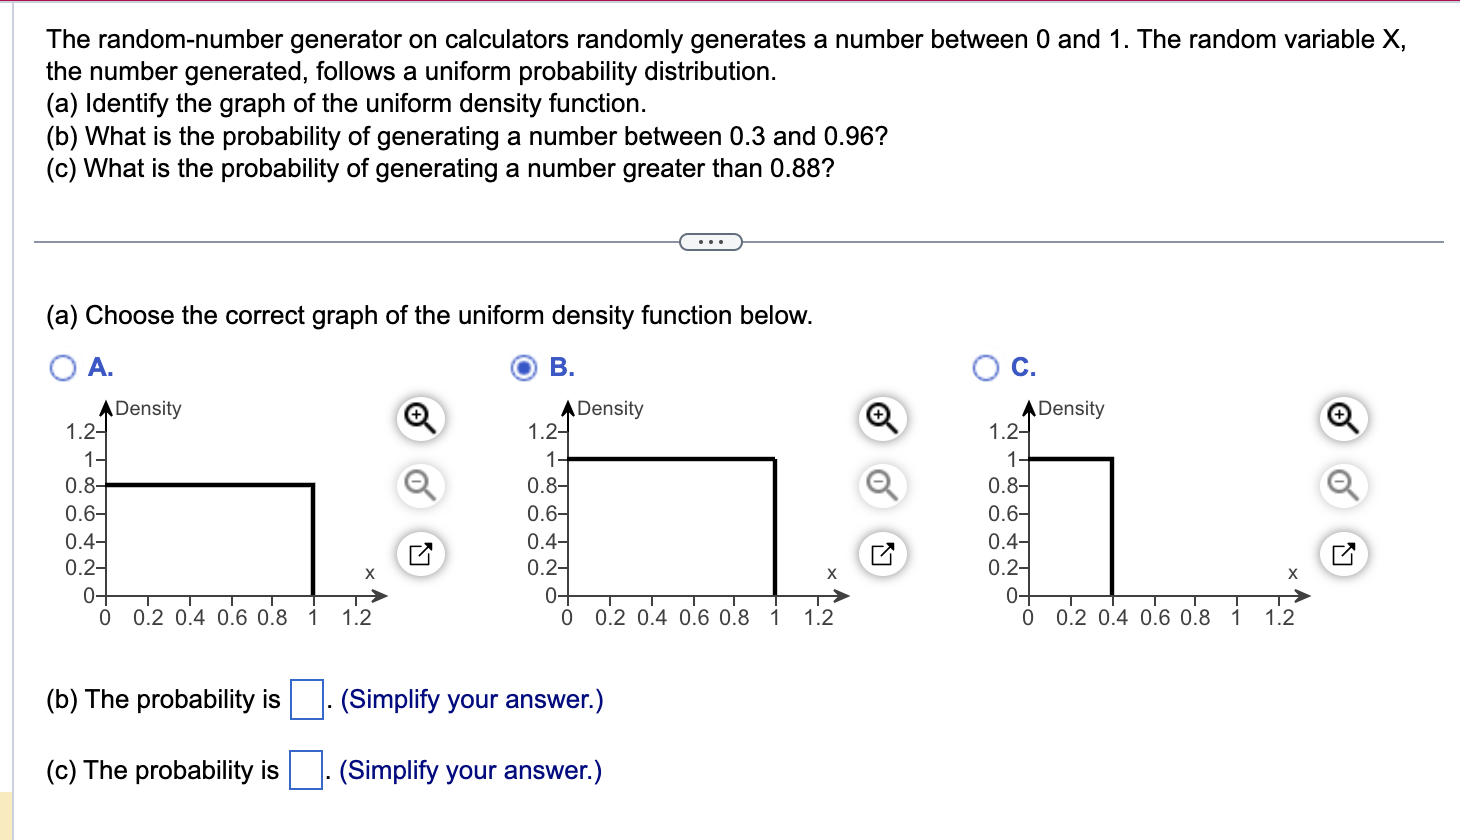Screen dimensions: 1460x840
Task: Select answer choice A radio button
Action: click(63, 367)
